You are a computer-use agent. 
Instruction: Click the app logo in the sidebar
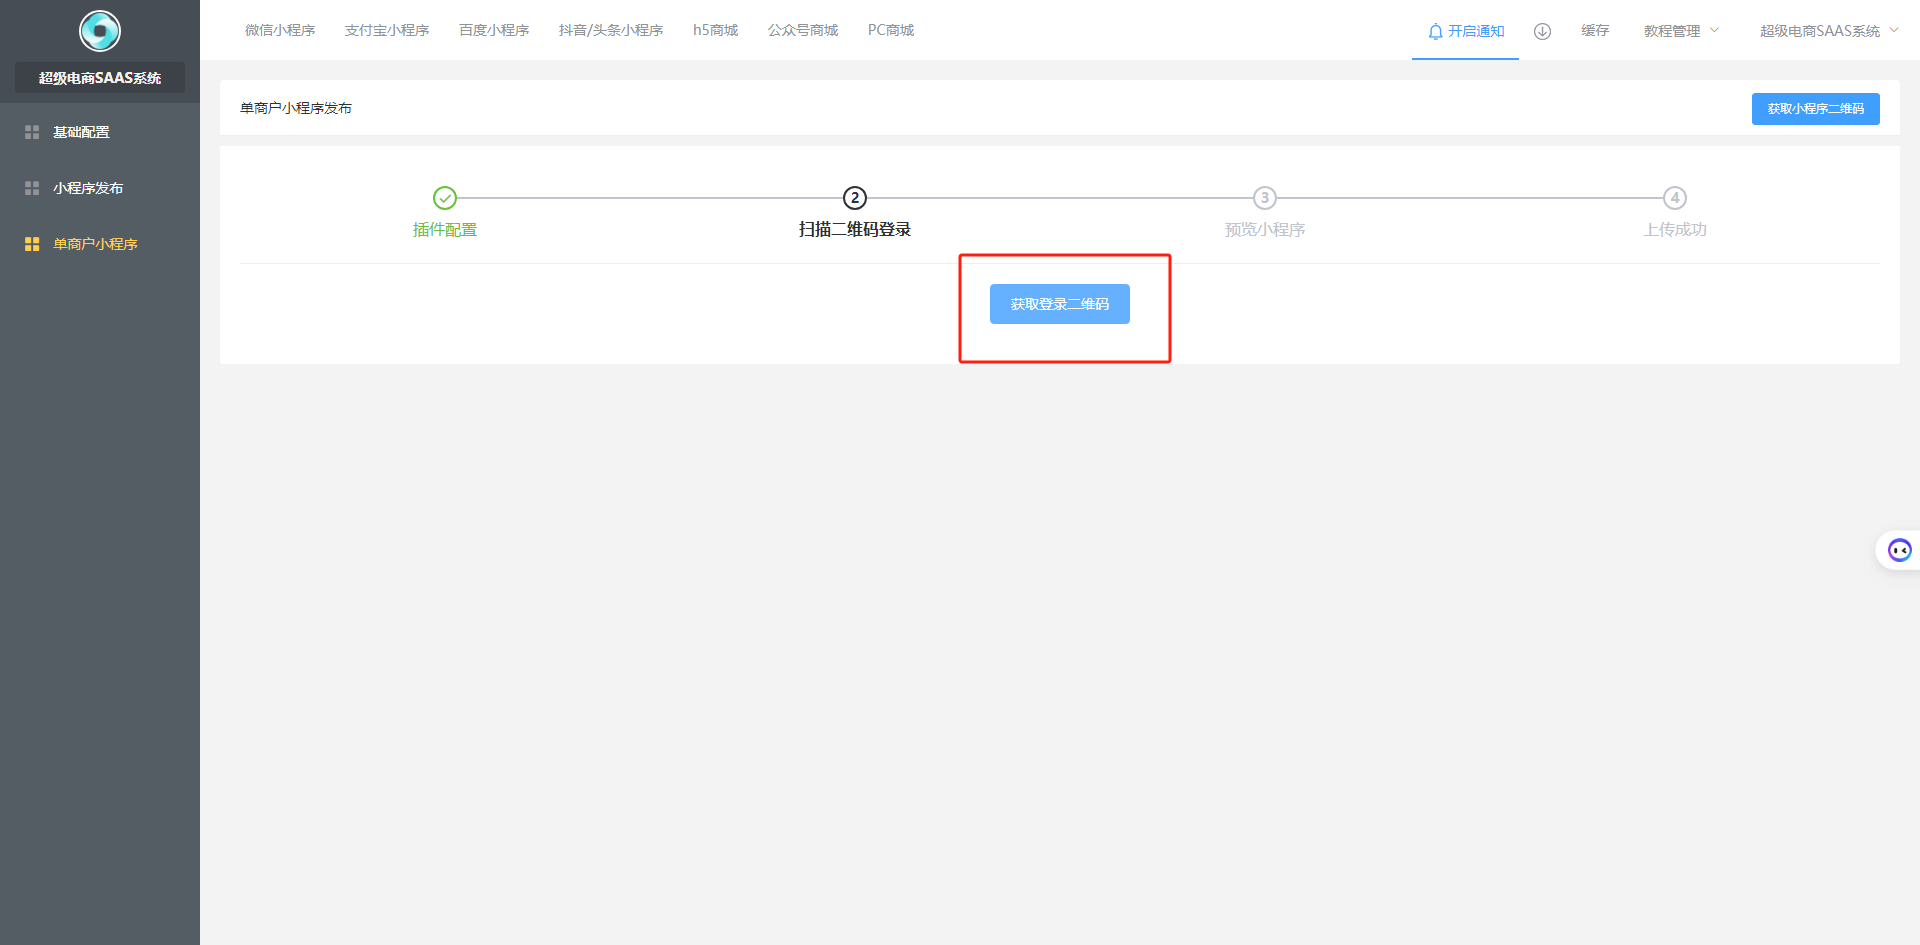tap(100, 31)
